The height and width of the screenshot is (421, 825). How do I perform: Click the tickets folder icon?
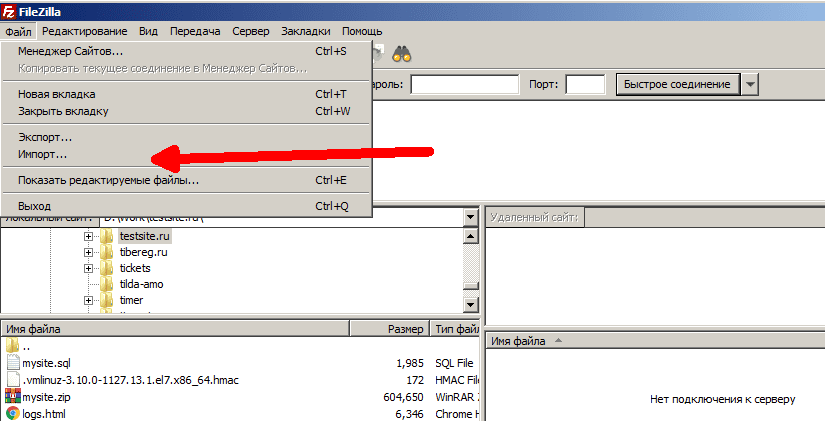pos(107,268)
